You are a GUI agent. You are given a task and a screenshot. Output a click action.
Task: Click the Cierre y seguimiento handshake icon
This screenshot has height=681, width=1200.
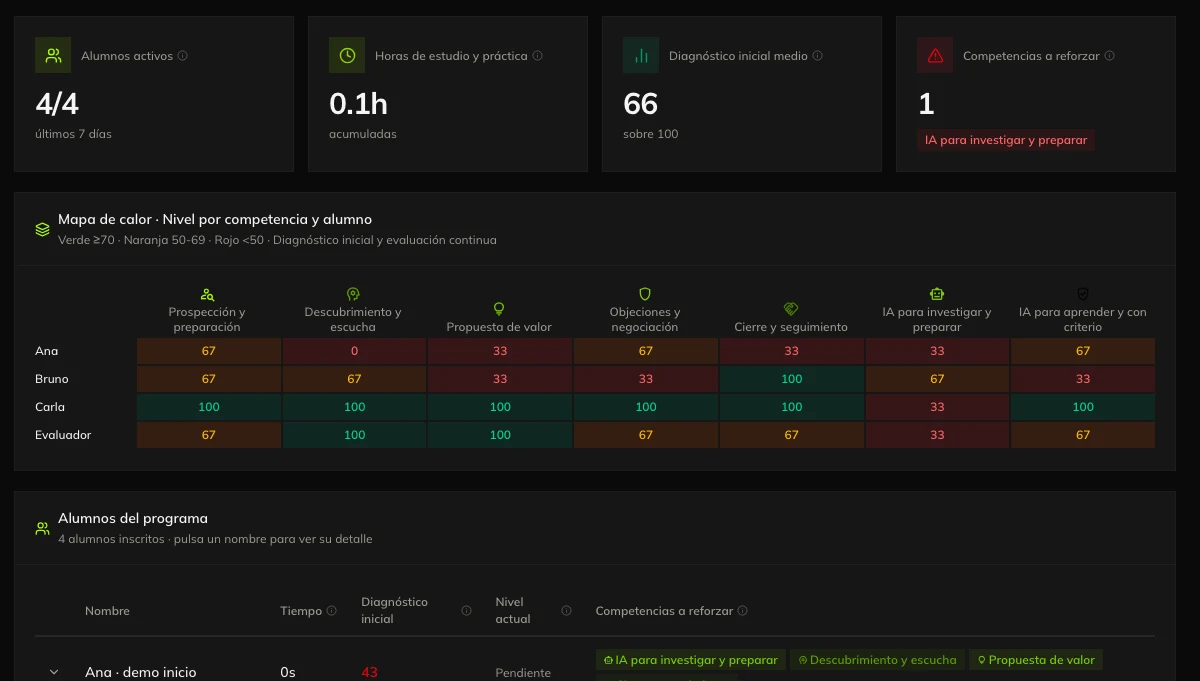(791, 309)
